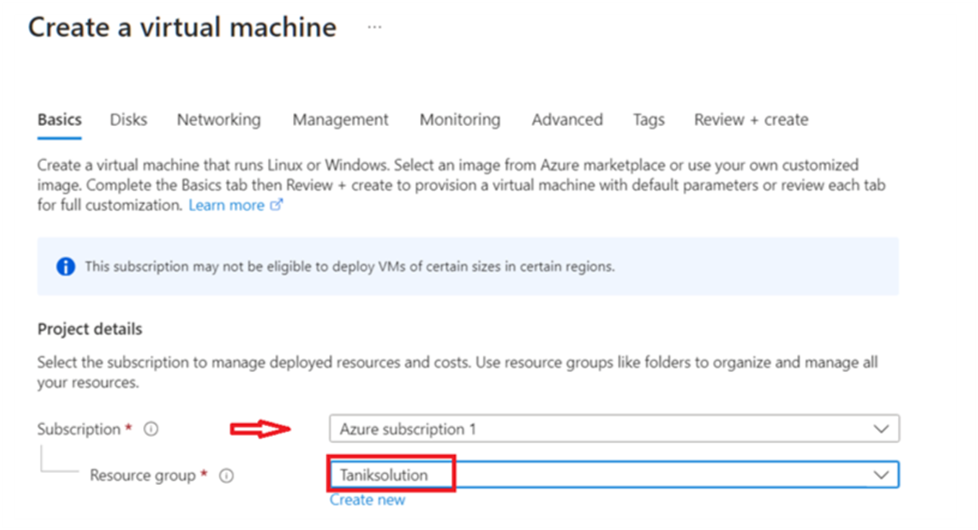Click the Learn more link
The width and height of the screenshot is (978, 530).
click(226, 205)
